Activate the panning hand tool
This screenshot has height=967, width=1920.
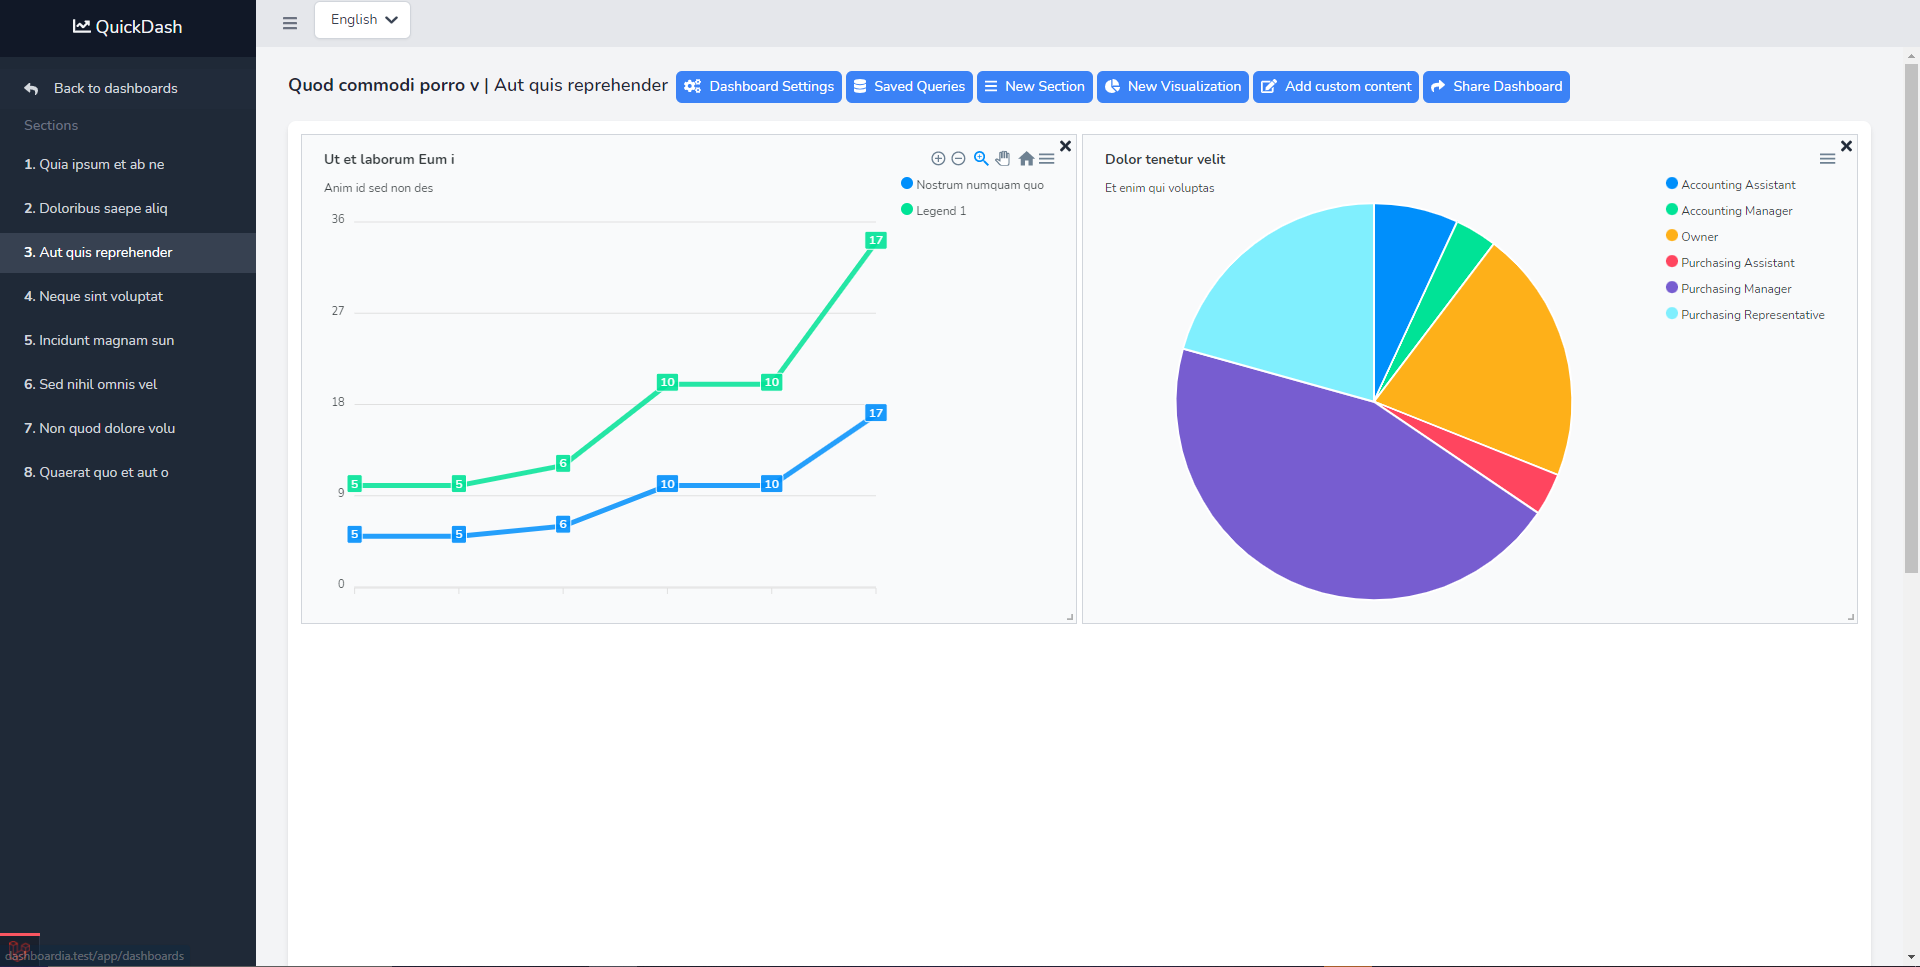(x=1003, y=159)
